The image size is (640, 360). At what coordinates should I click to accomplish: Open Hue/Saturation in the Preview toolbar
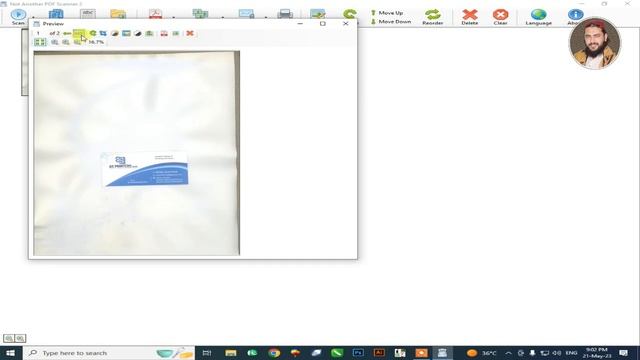[126, 33]
